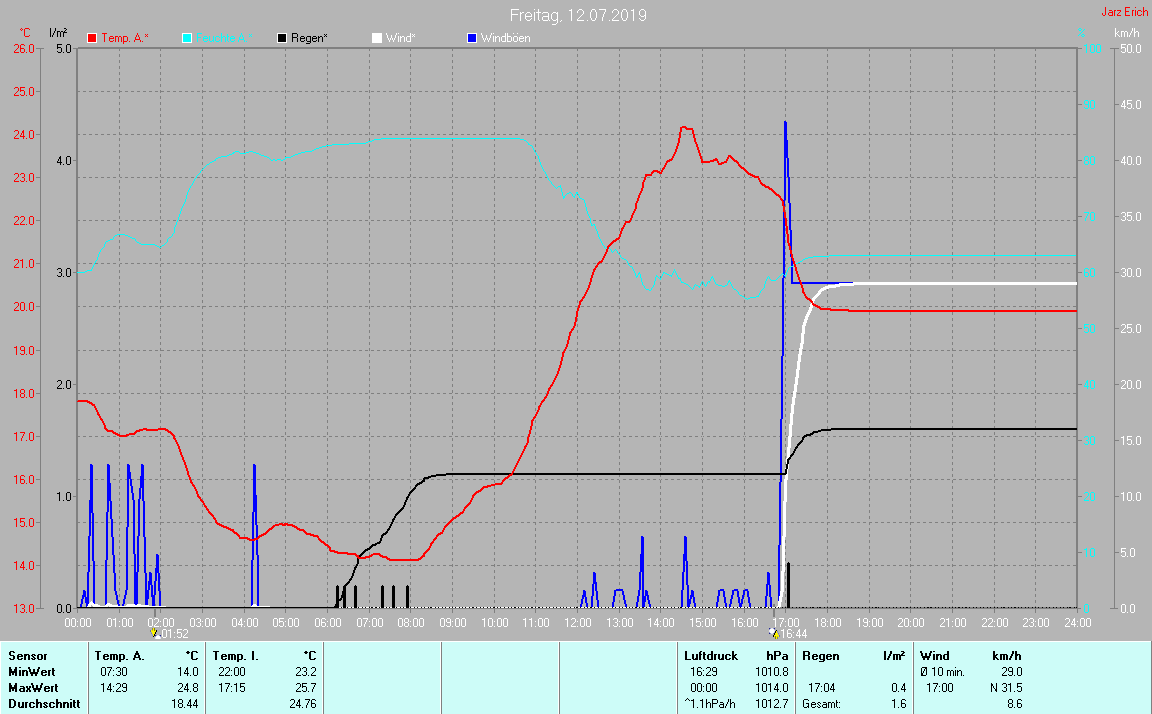Click the Jarz Erich author label

click(1124, 12)
